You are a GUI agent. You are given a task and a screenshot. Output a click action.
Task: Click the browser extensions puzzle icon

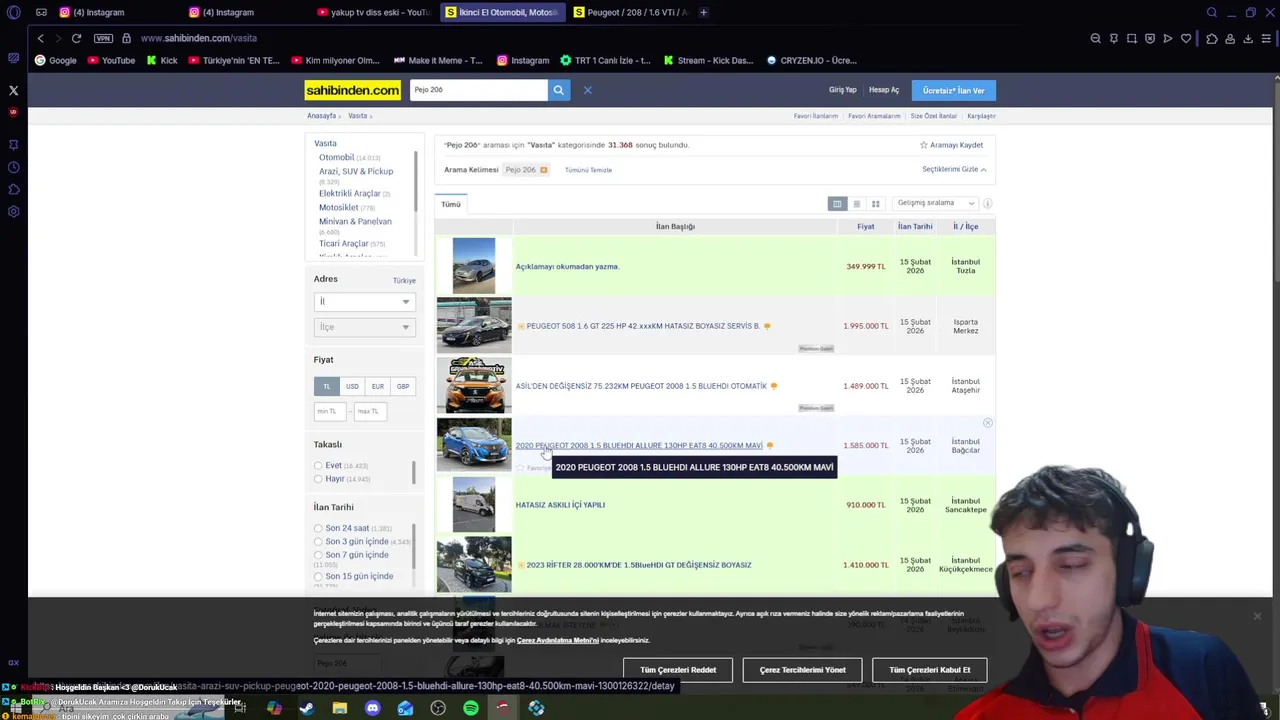1212,38
